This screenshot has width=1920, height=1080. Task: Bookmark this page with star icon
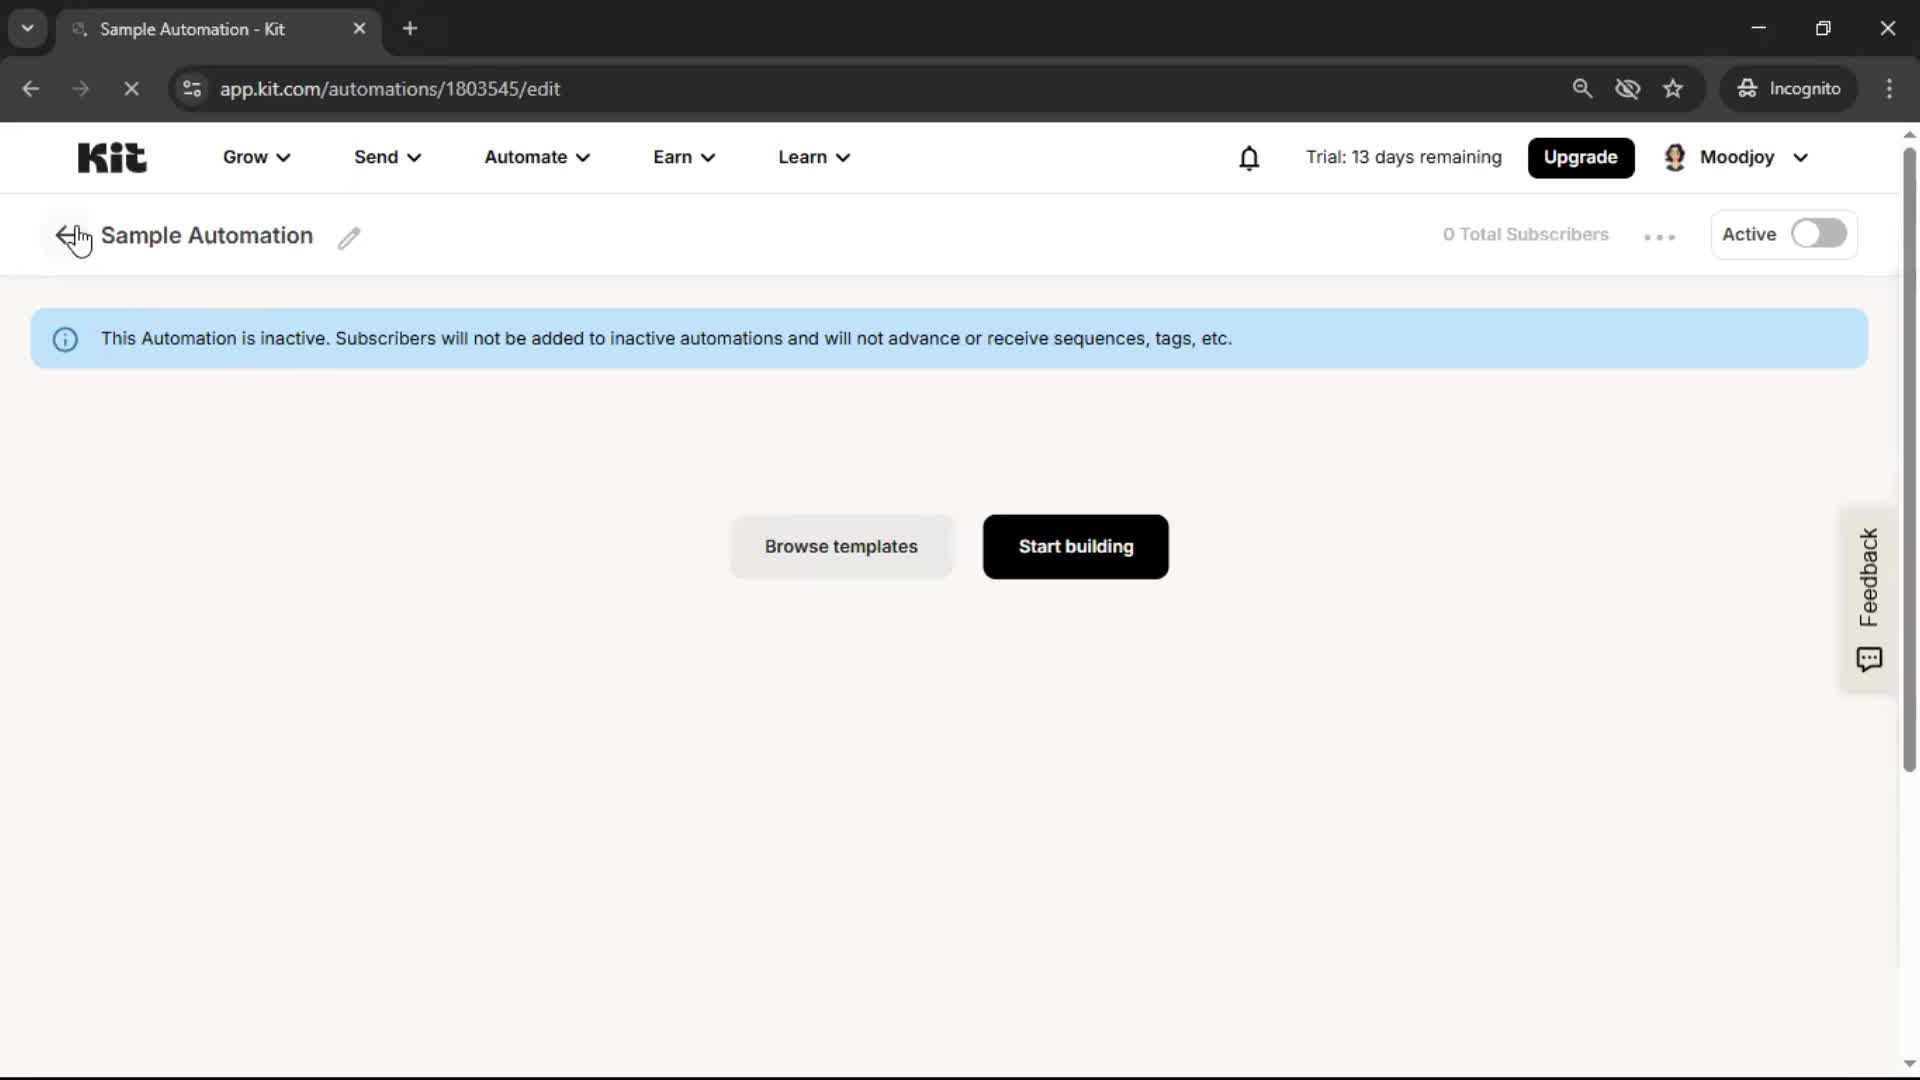tap(1673, 89)
